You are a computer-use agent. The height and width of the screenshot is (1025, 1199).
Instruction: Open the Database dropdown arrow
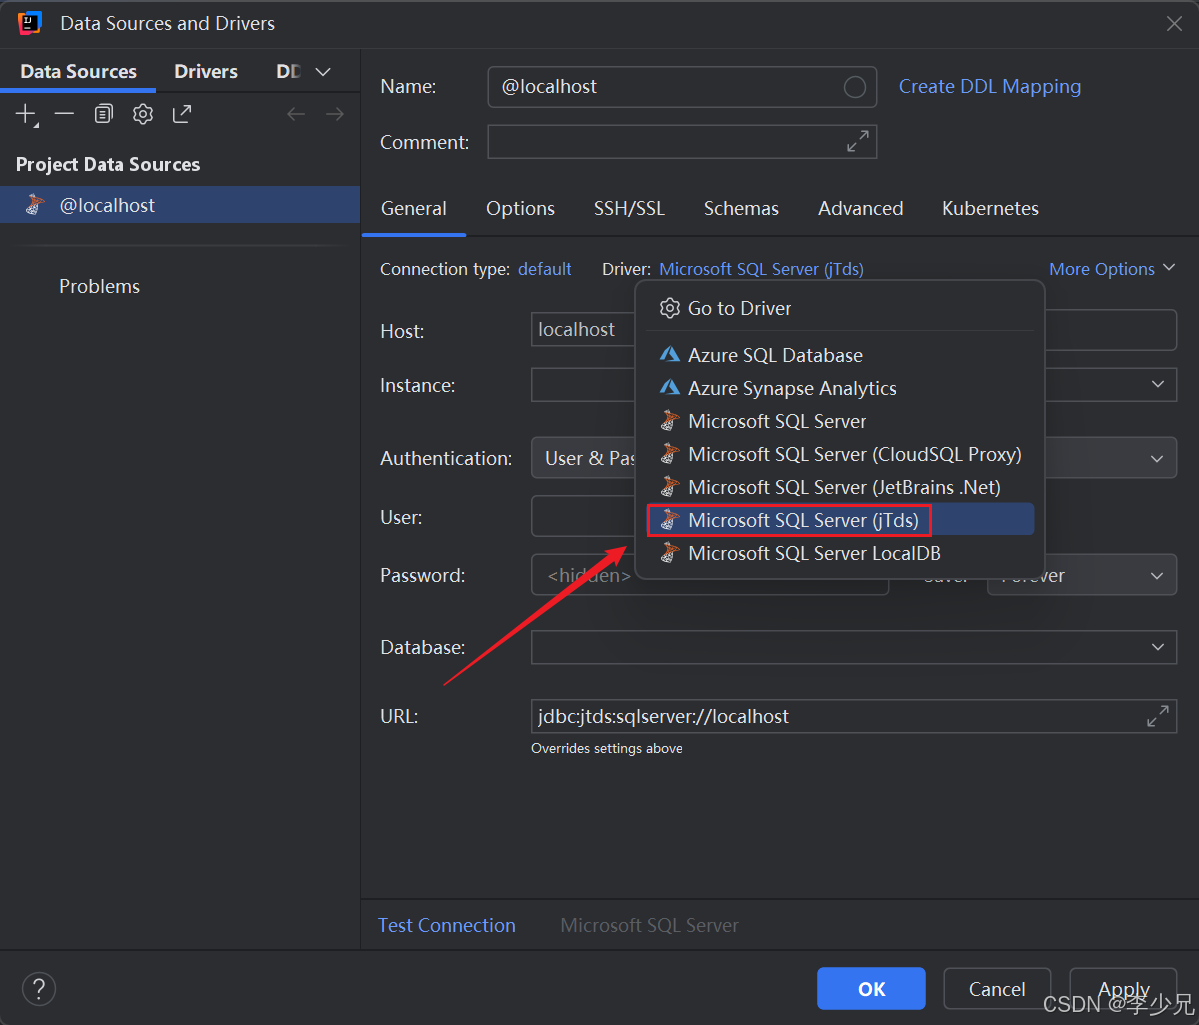[x=1158, y=647]
